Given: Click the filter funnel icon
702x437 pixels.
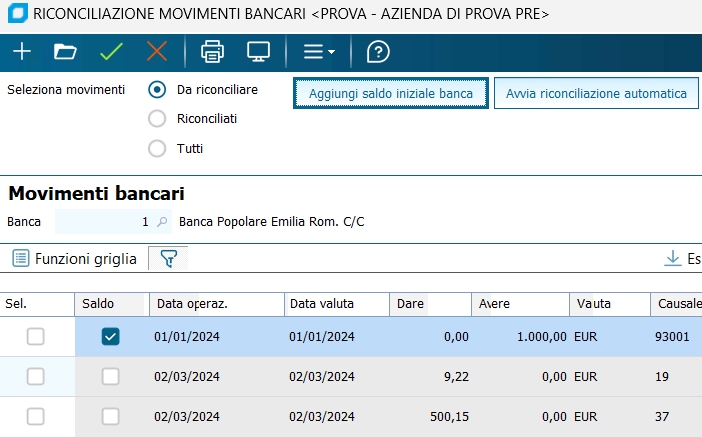Looking at the screenshot, I should tap(168, 259).
